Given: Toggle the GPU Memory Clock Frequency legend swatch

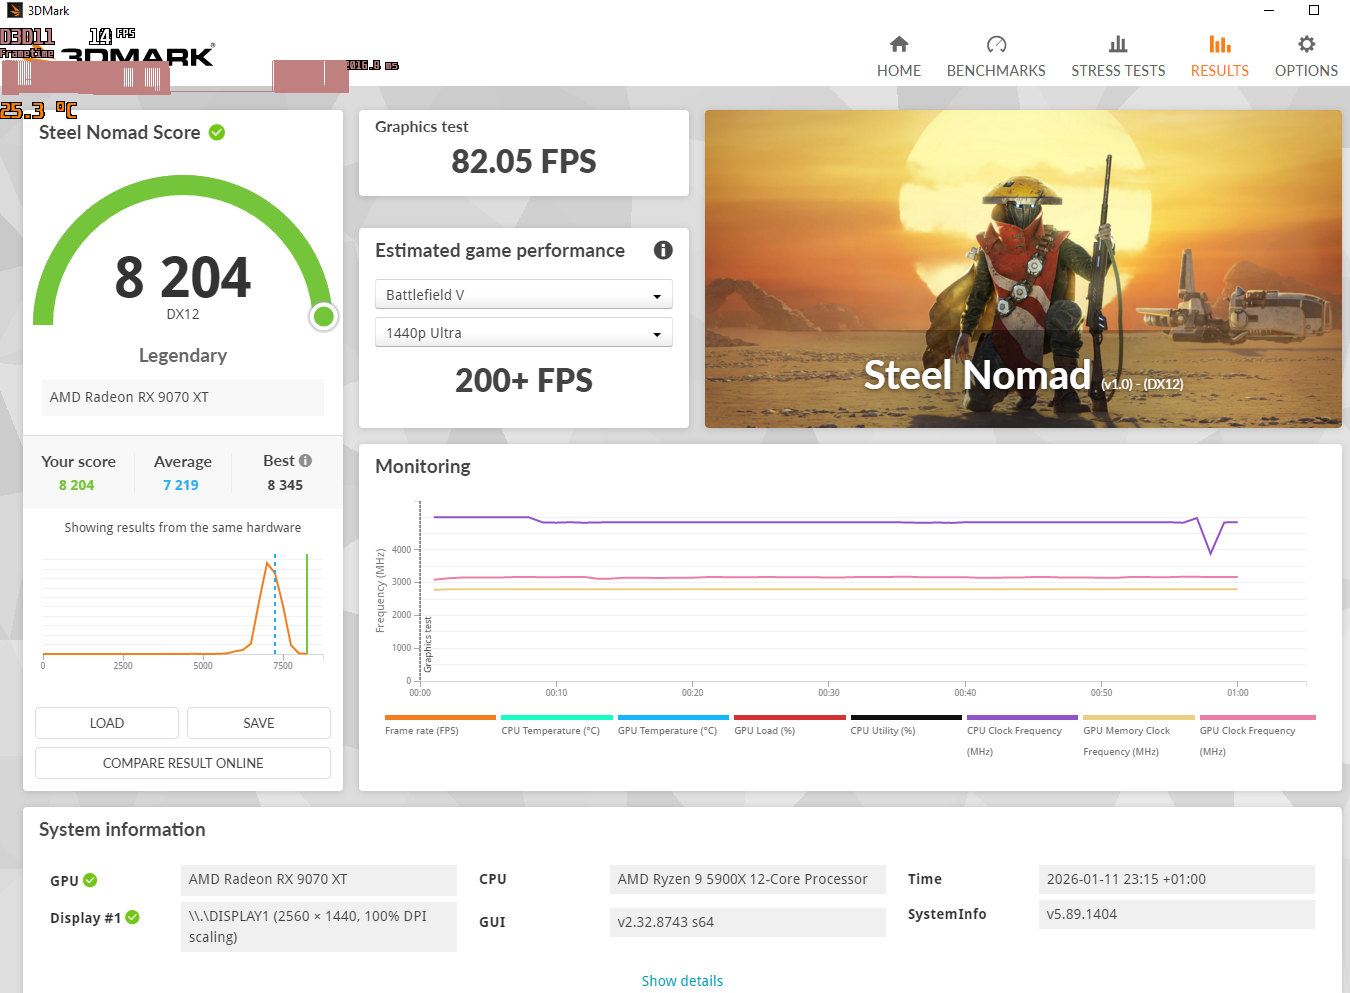Looking at the screenshot, I should coord(1139,717).
